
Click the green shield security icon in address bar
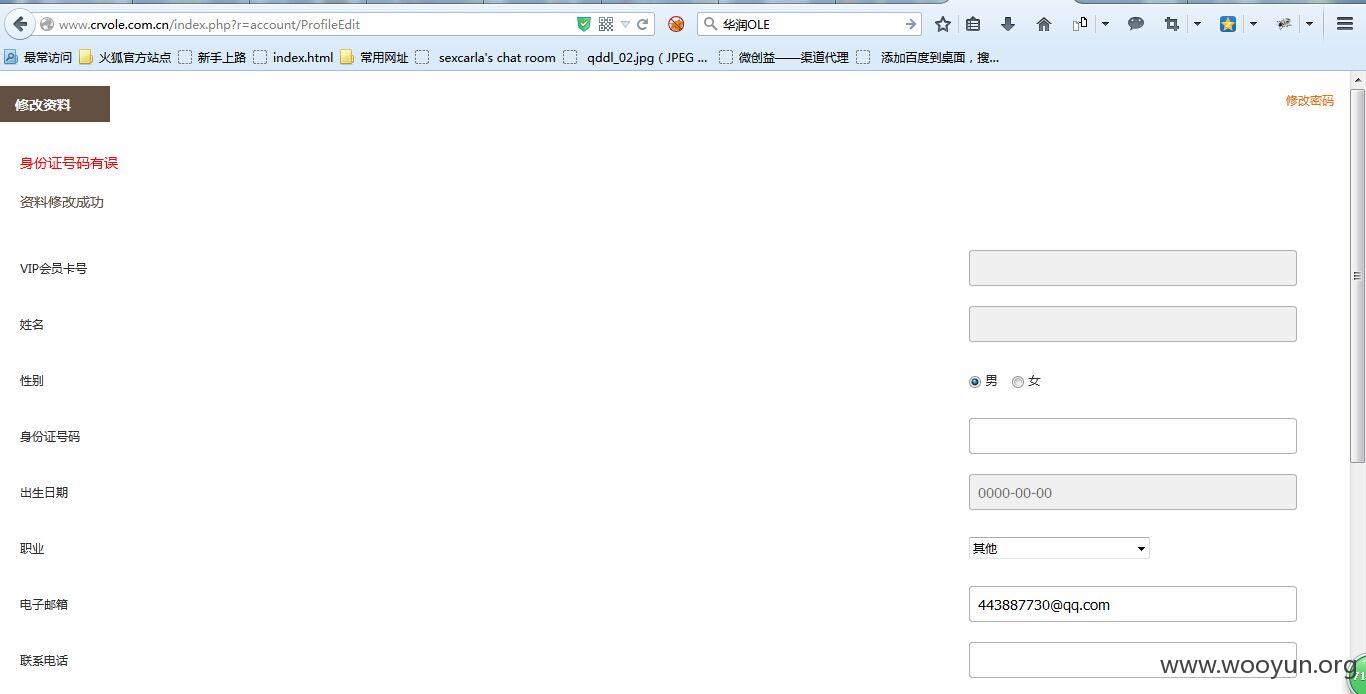pos(584,24)
